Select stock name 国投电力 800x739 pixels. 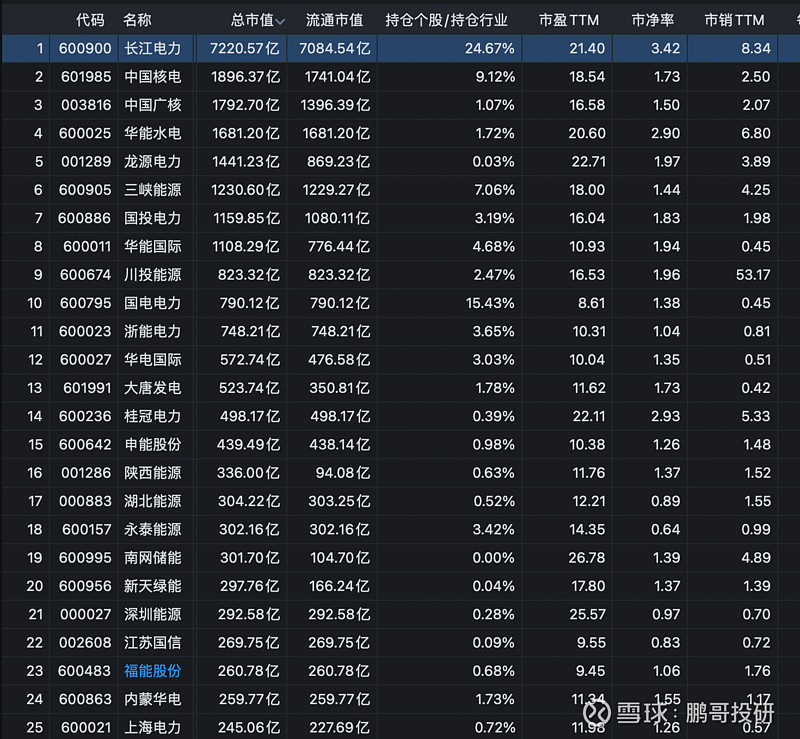153,218
